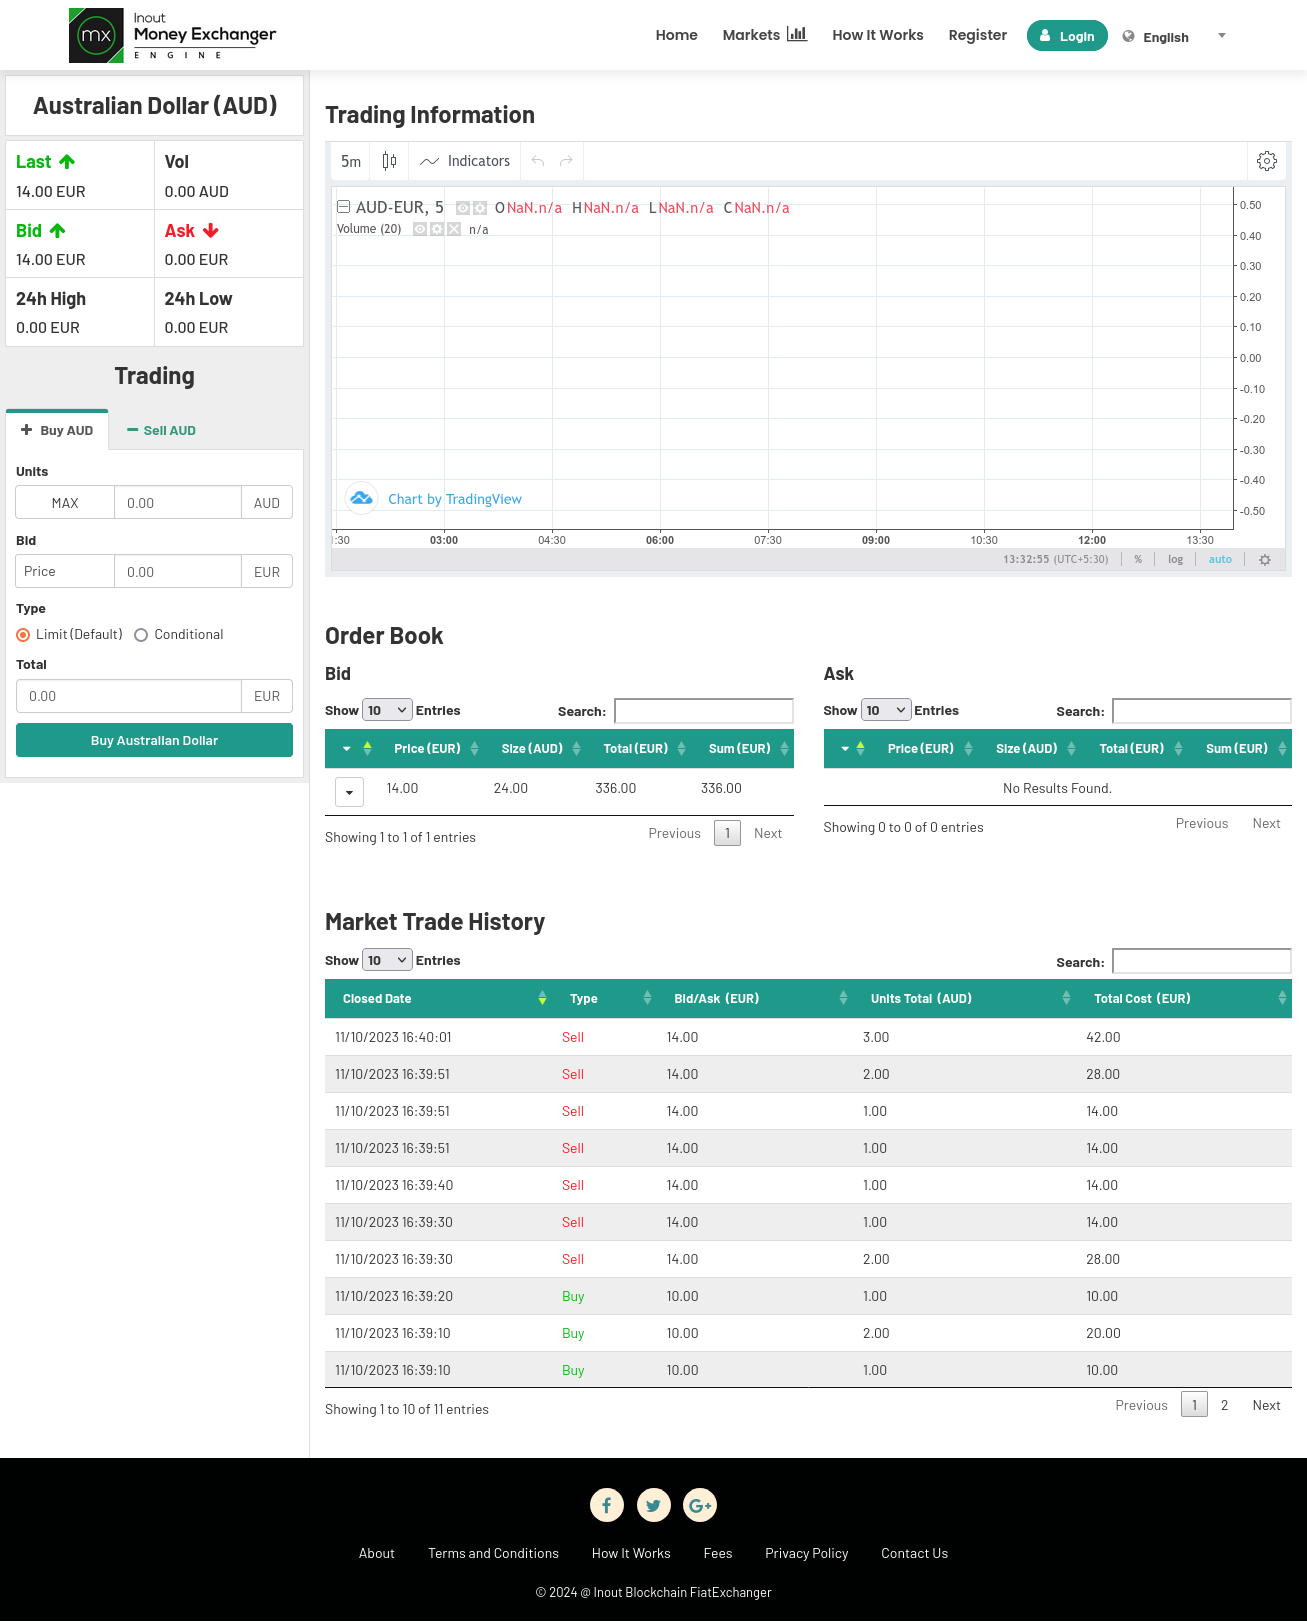Go to Home page
Screen dimensions: 1307x1624
(677, 35)
